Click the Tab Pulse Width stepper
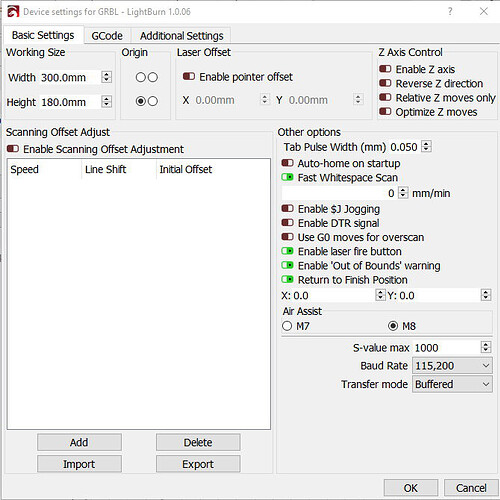500x500 pixels. coord(426,146)
